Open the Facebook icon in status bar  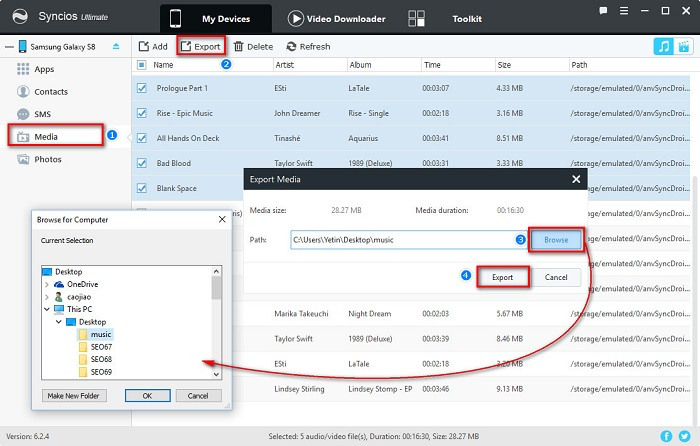[x=666, y=436]
